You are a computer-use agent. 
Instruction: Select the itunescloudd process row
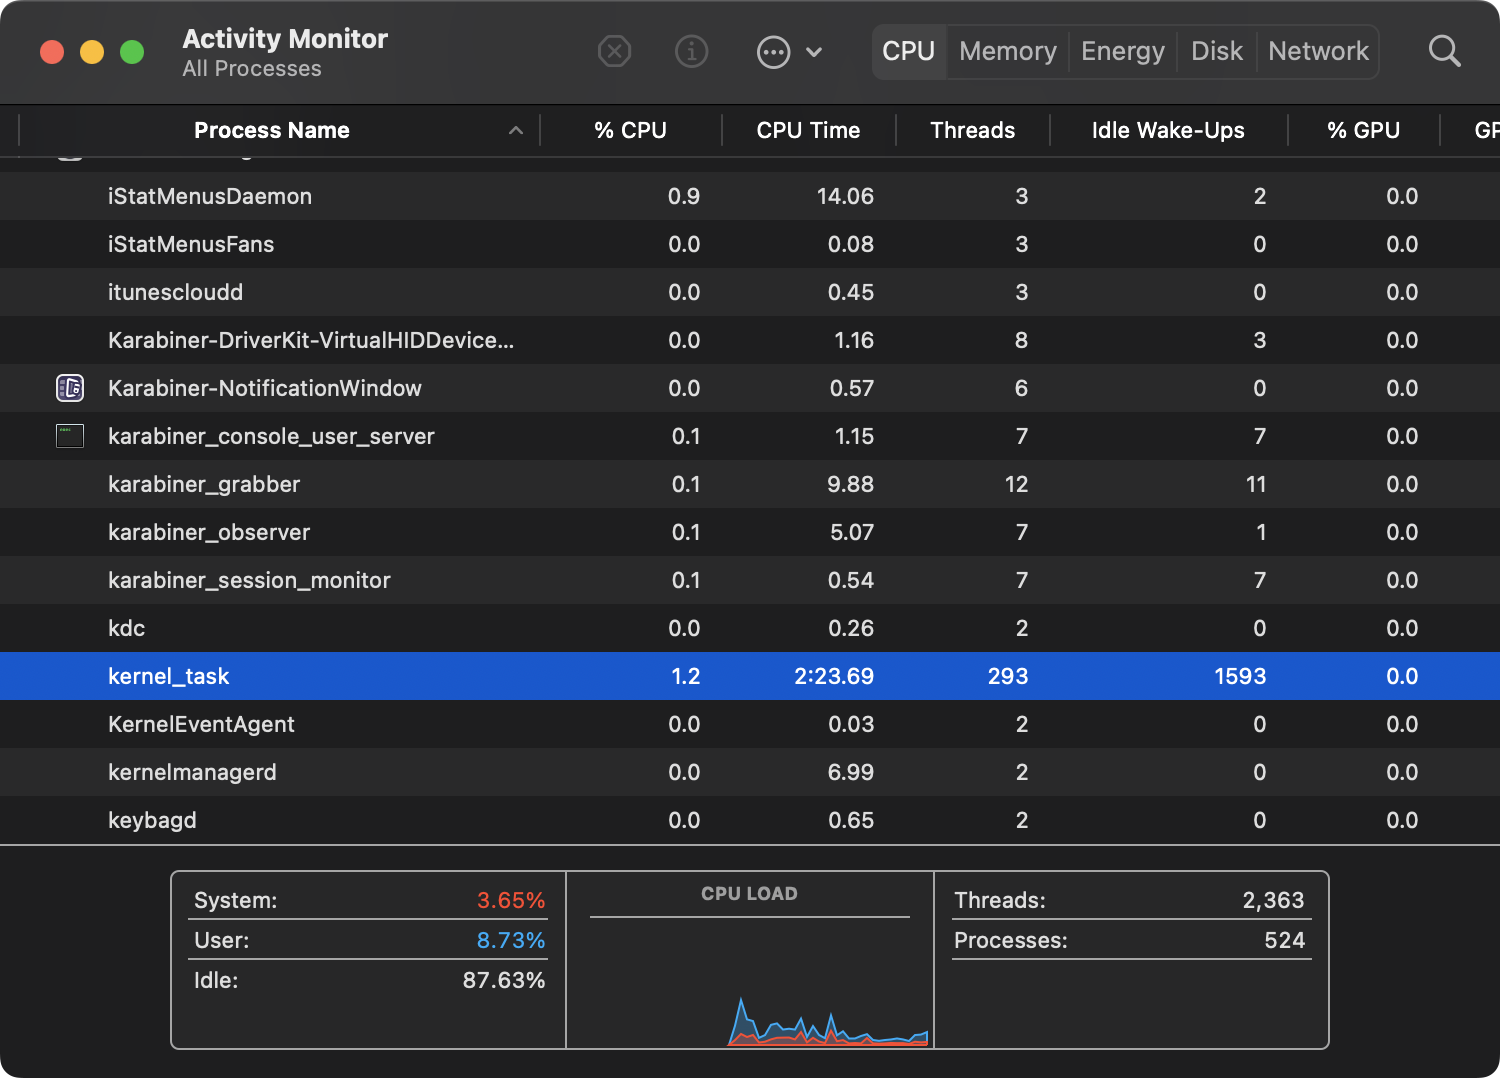point(750,292)
